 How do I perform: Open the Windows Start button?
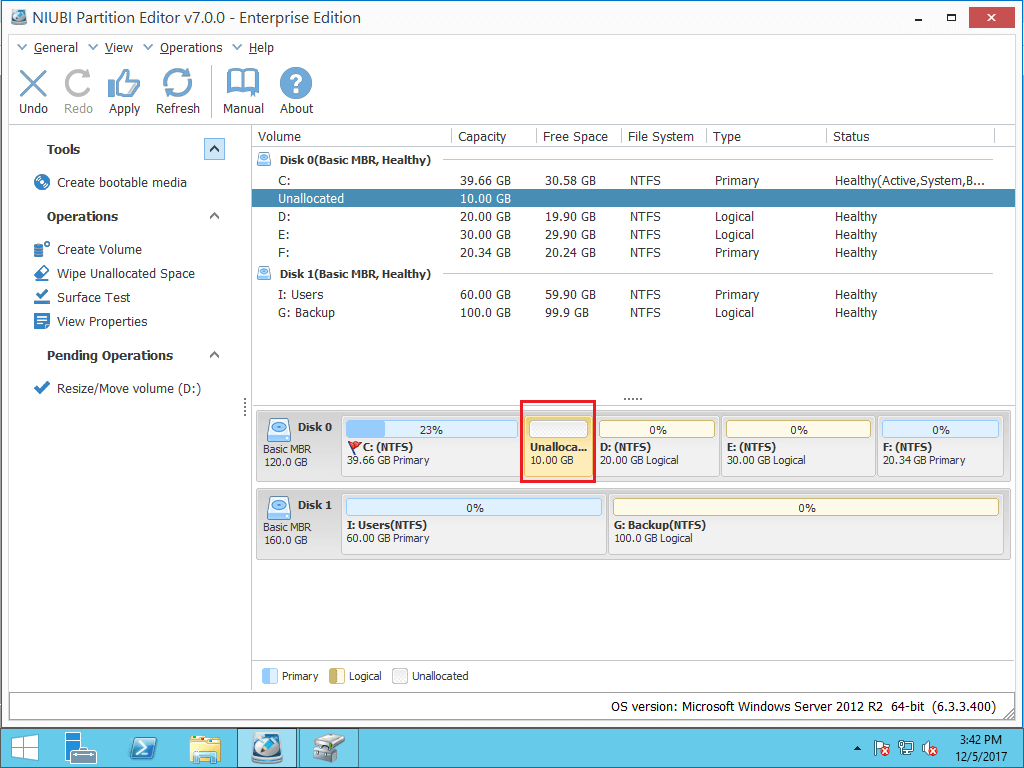[x=25, y=748]
